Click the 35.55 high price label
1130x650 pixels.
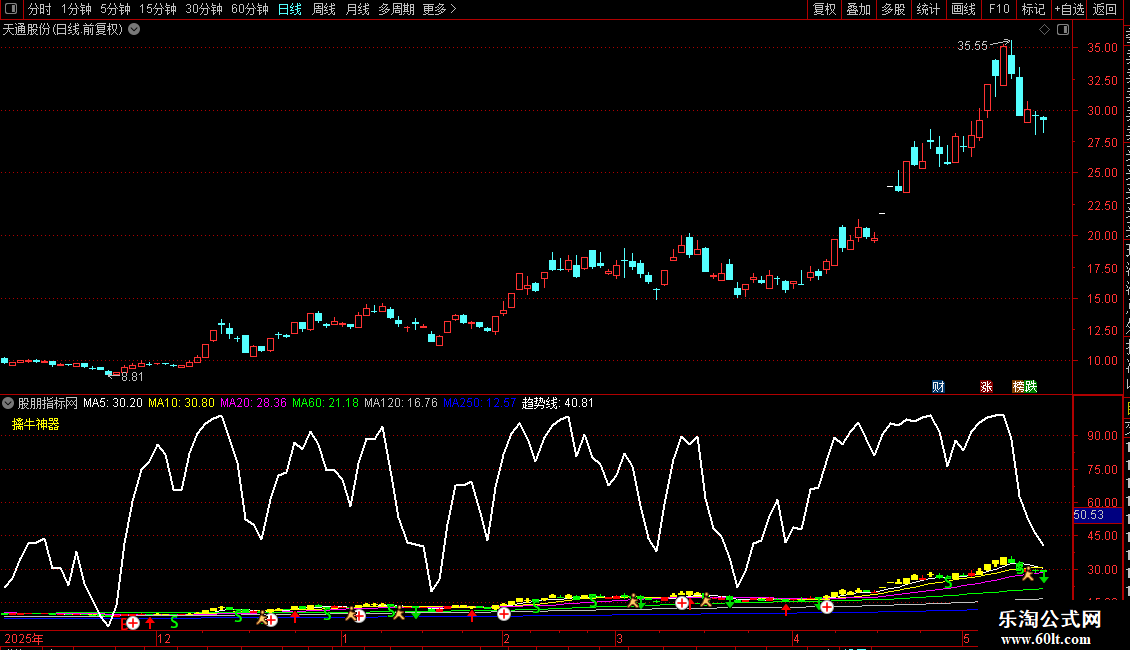click(x=972, y=46)
